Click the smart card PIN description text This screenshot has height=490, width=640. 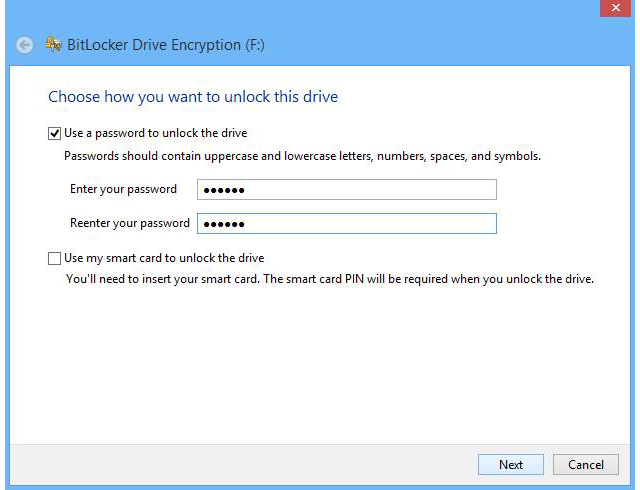(330, 279)
